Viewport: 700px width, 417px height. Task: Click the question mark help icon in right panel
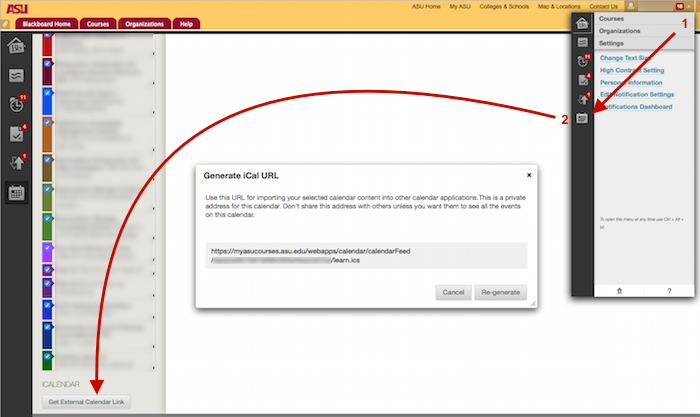click(669, 289)
